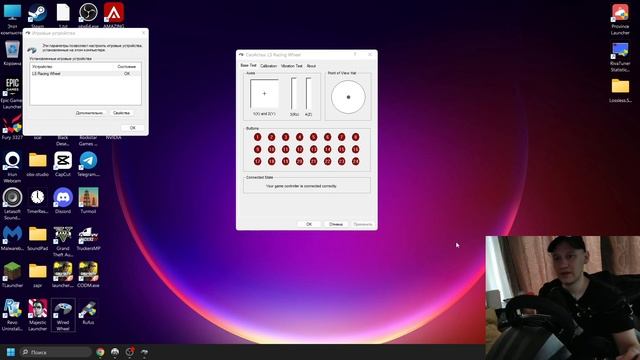
Task: Open the Discord desktop shortcut
Action: (63, 201)
